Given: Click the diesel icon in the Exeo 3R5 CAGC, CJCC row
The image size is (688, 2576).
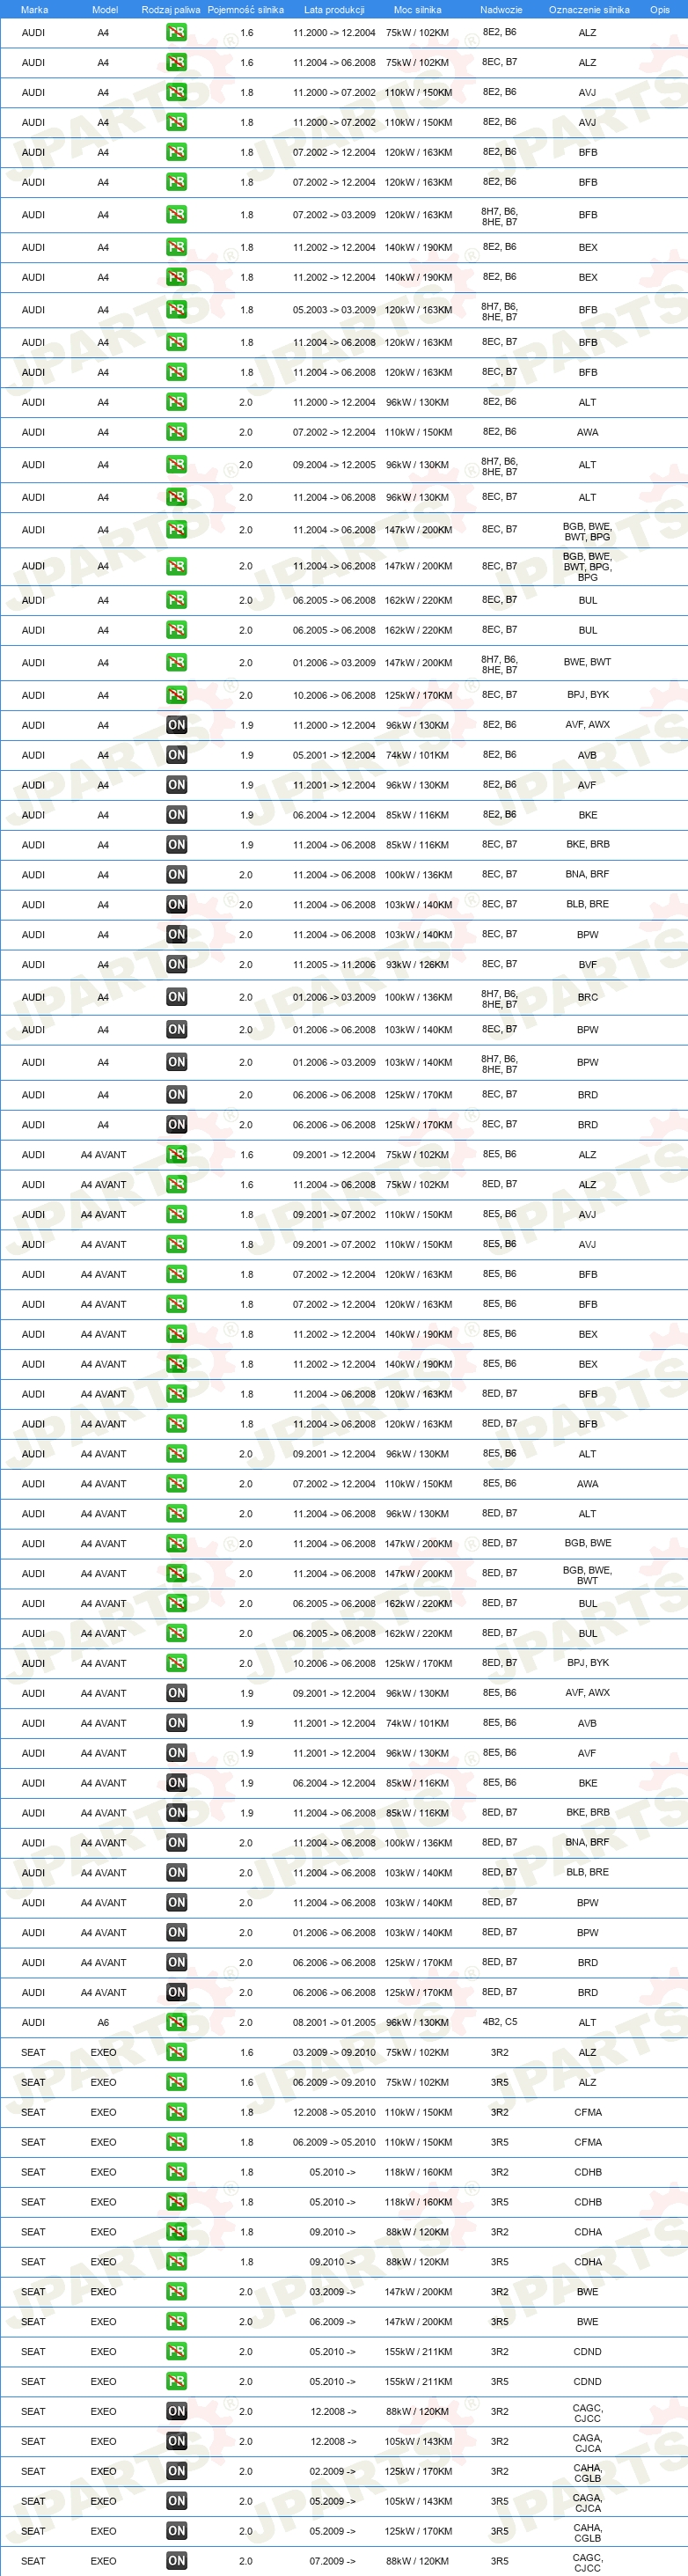Looking at the screenshot, I should [176, 2563].
